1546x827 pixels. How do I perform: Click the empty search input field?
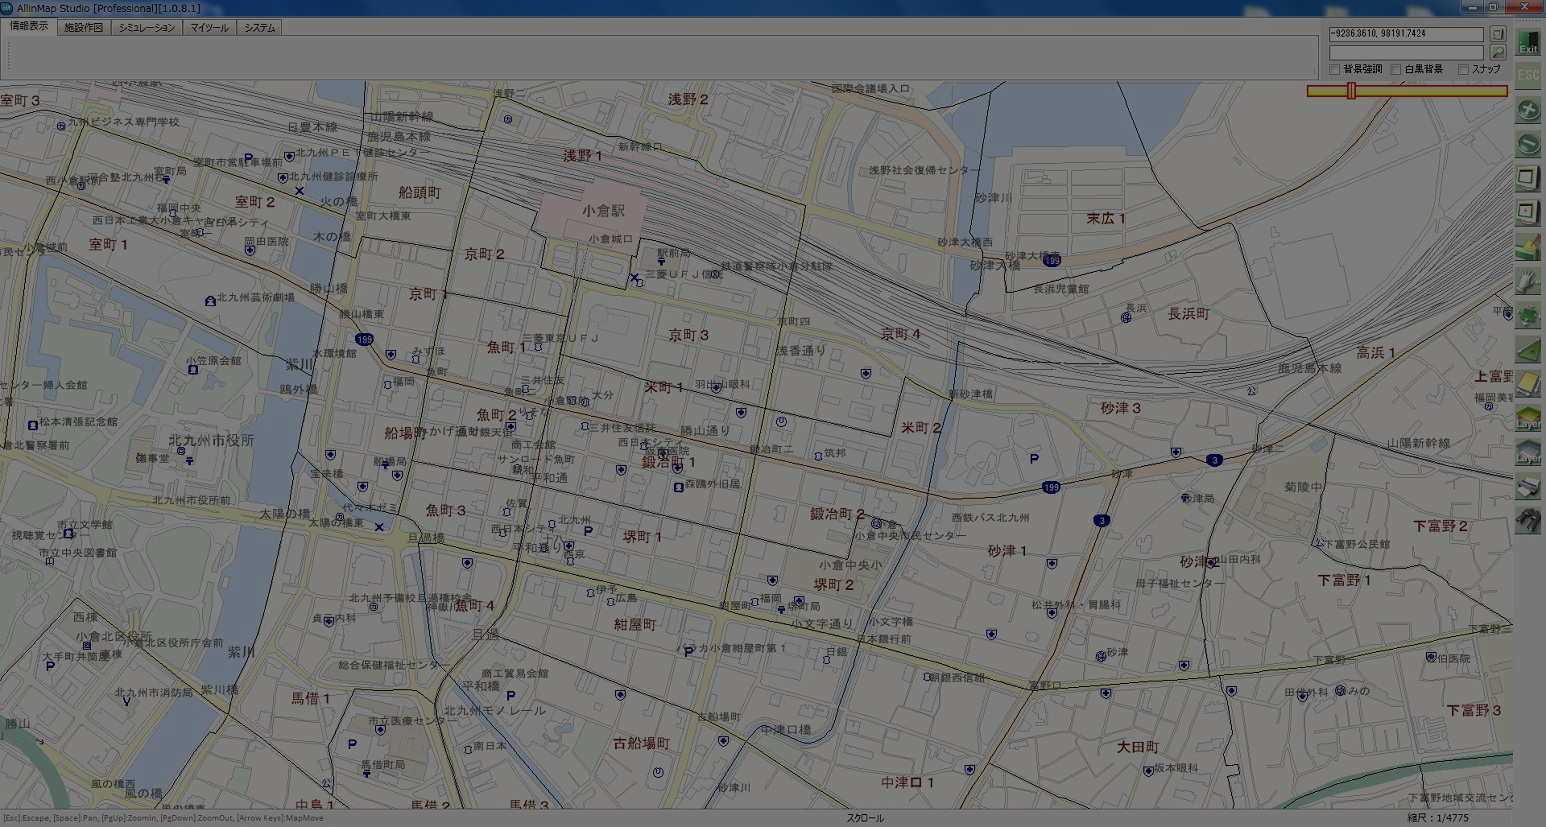[x=1405, y=52]
